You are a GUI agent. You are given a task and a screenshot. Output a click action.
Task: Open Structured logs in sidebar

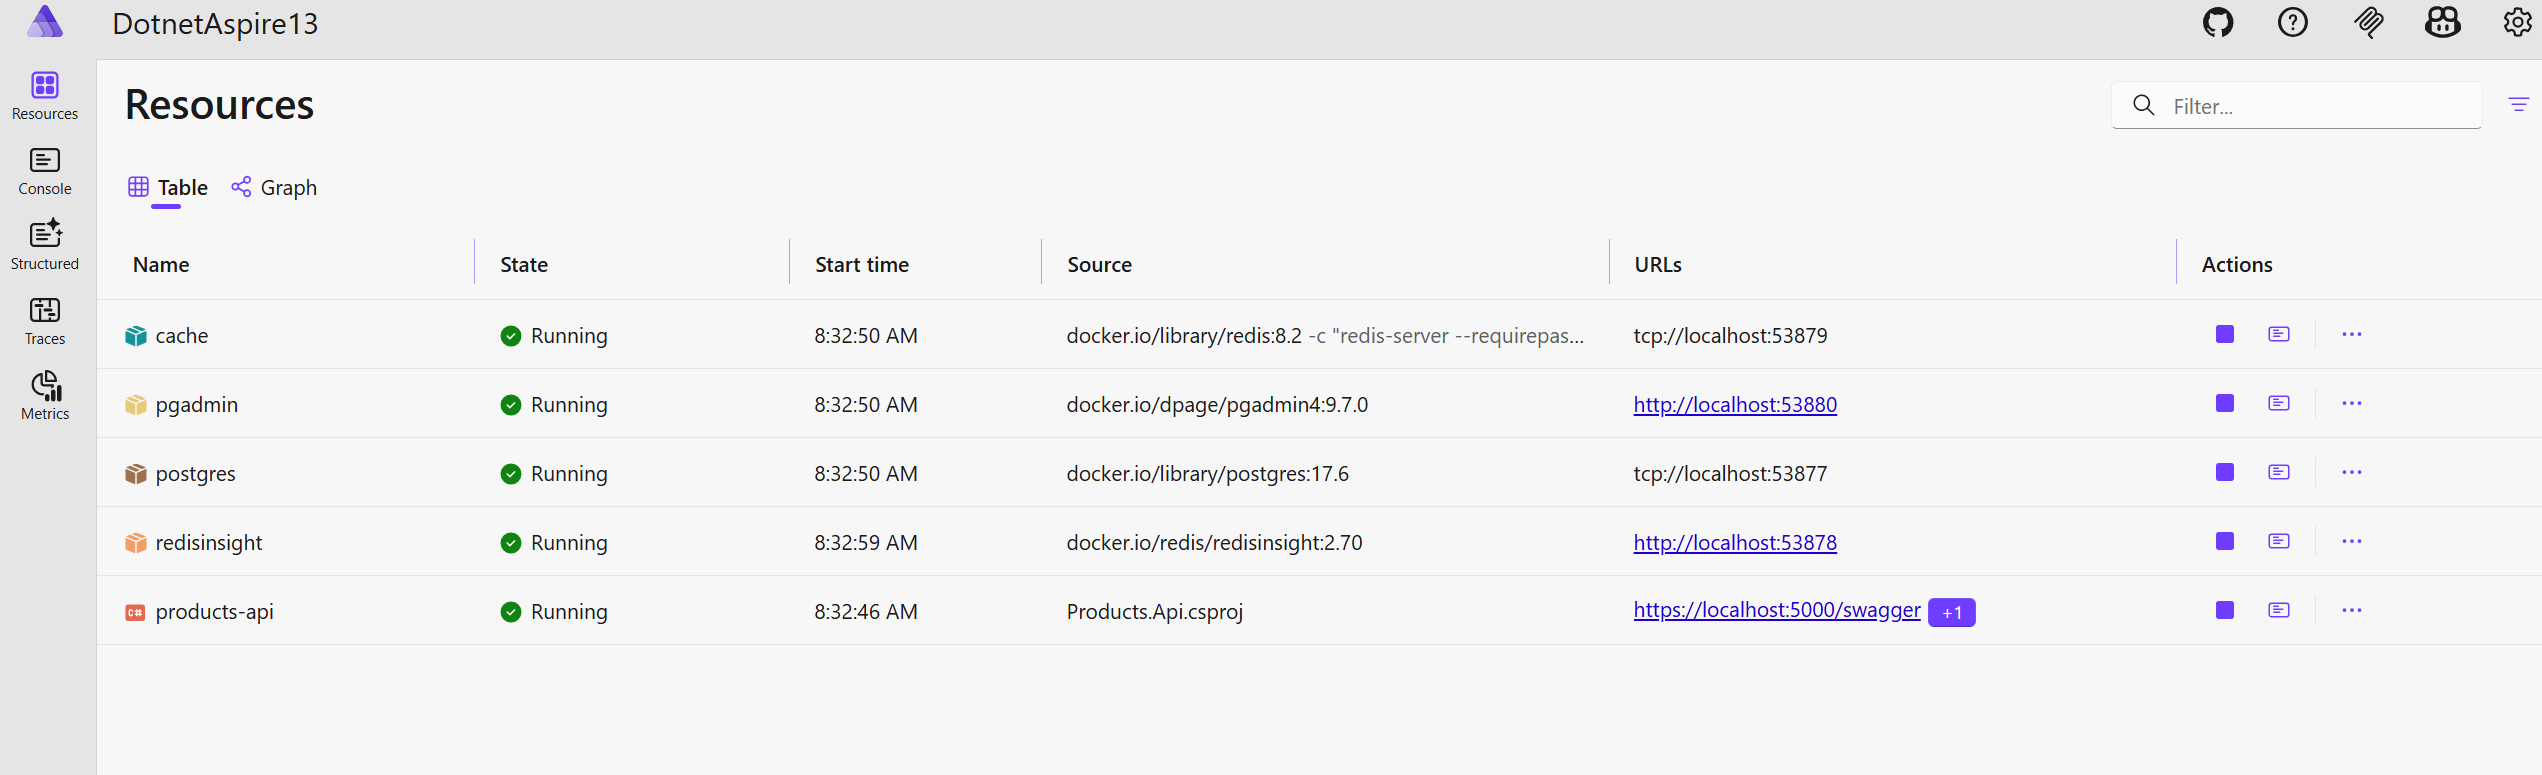[x=45, y=246]
